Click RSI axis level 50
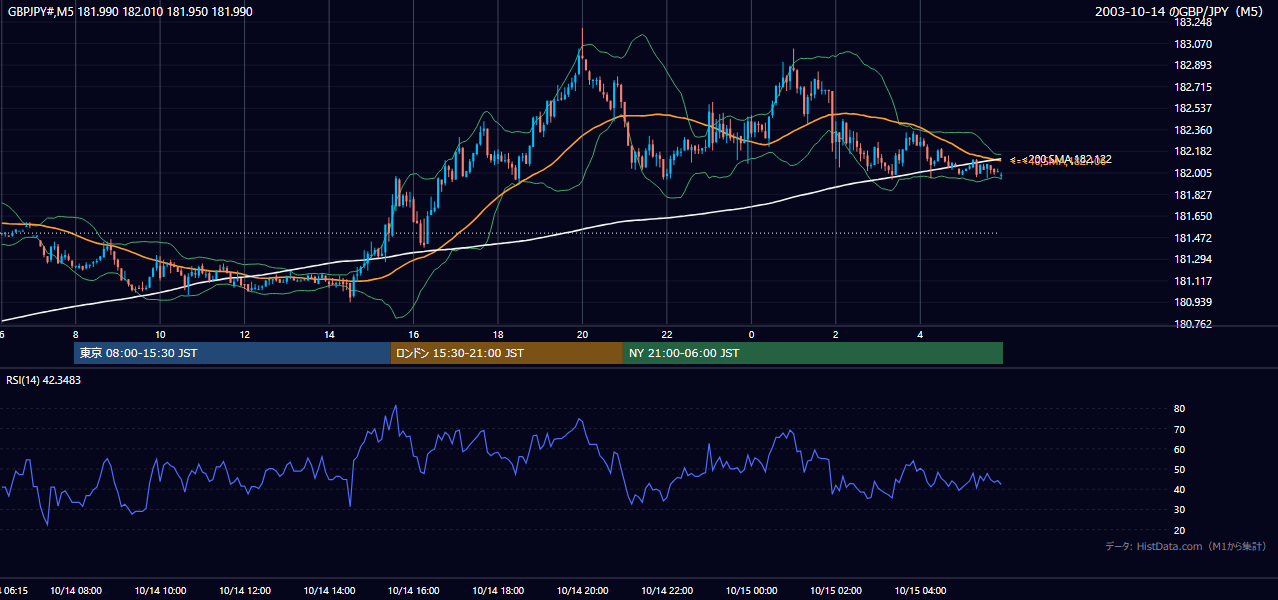The height and width of the screenshot is (600, 1278). (1180, 469)
